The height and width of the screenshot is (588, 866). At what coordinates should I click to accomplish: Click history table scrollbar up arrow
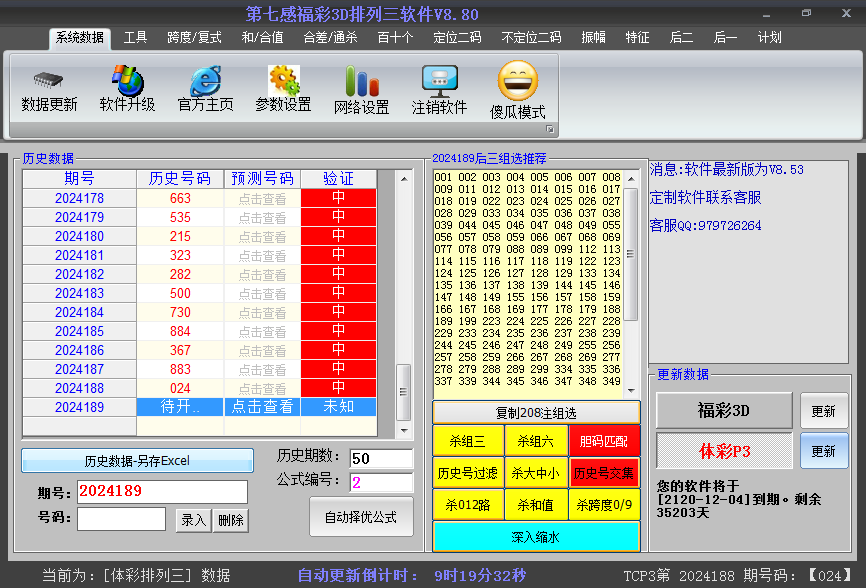404,179
